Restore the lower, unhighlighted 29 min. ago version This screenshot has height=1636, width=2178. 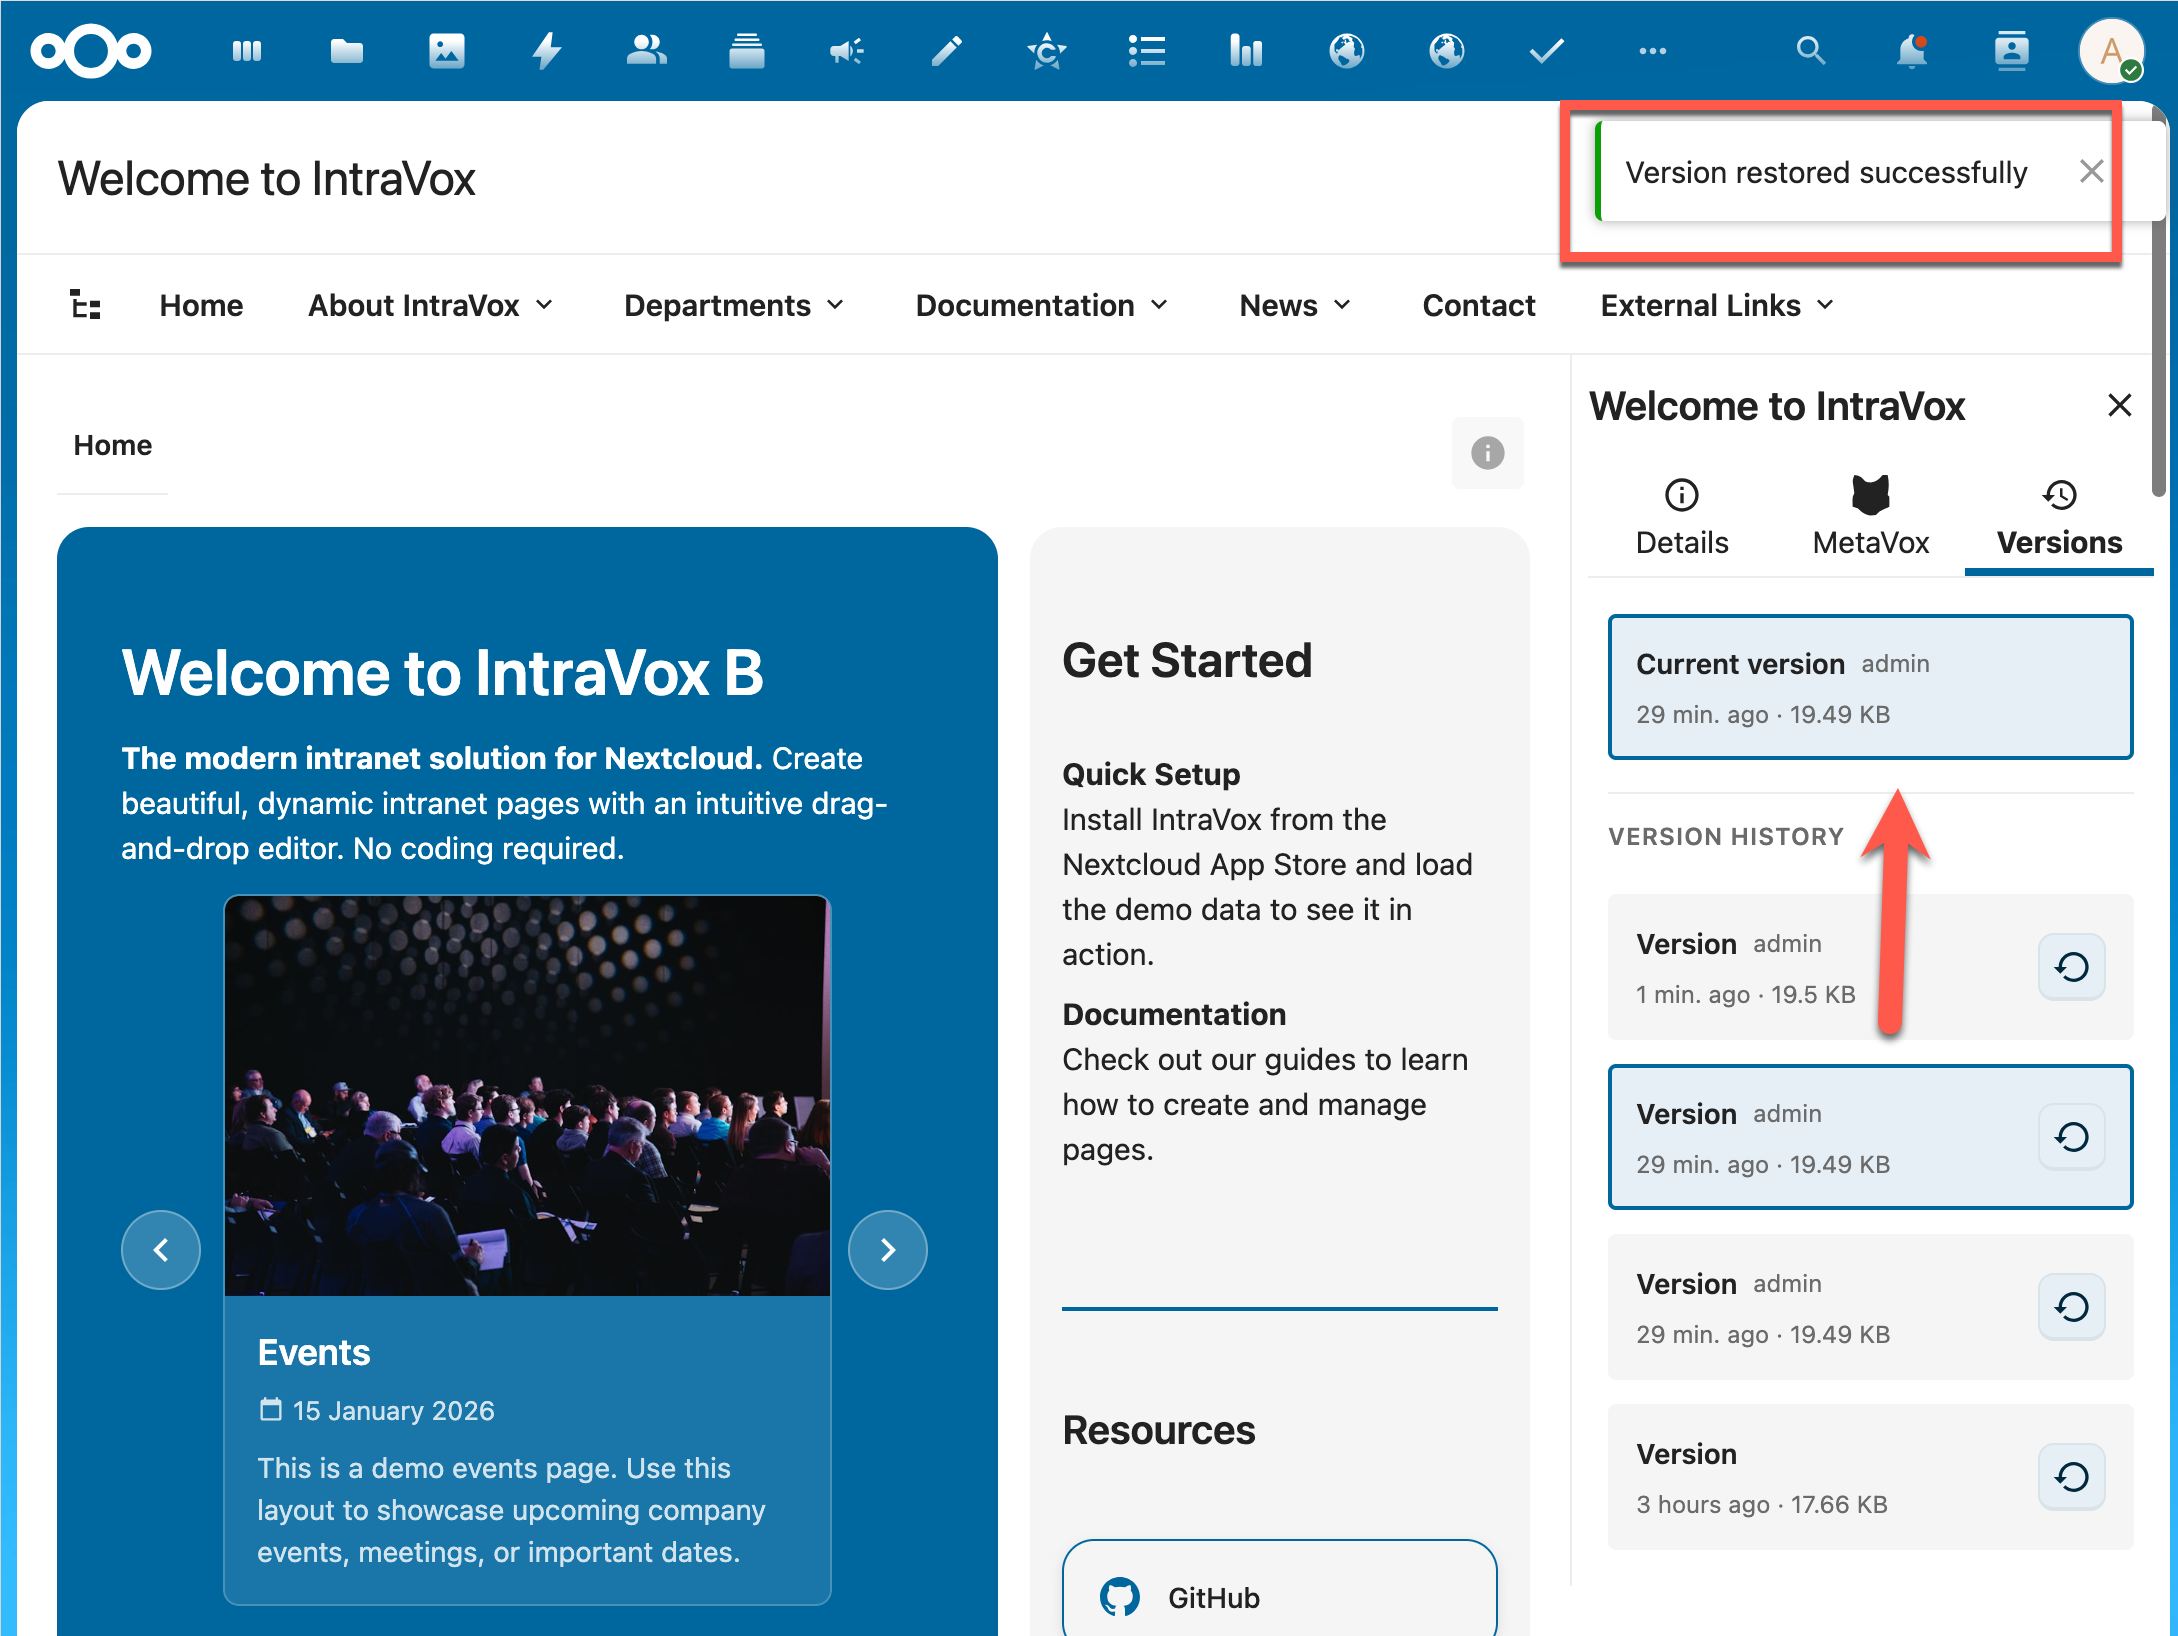coord(2072,1307)
